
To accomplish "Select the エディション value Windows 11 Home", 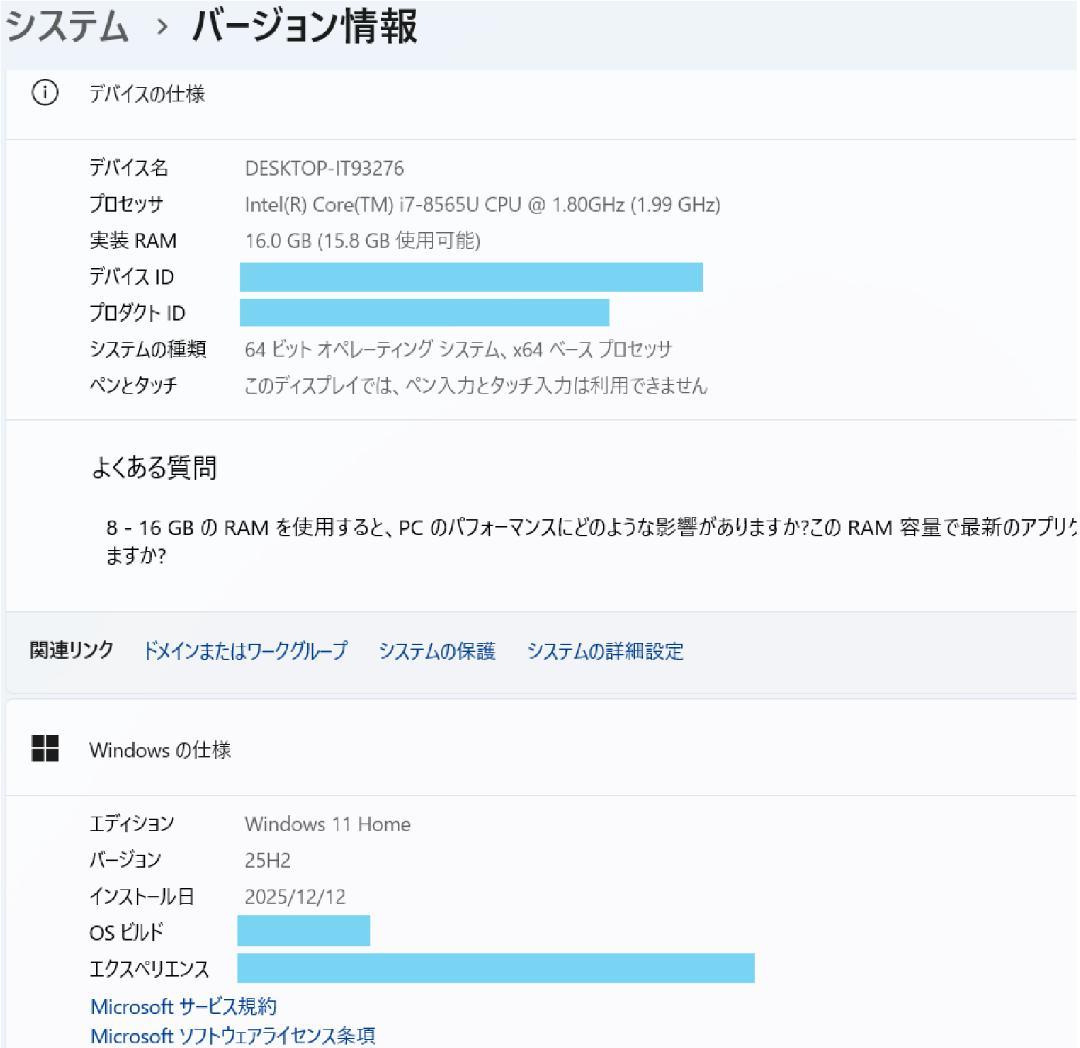I will 328,824.
